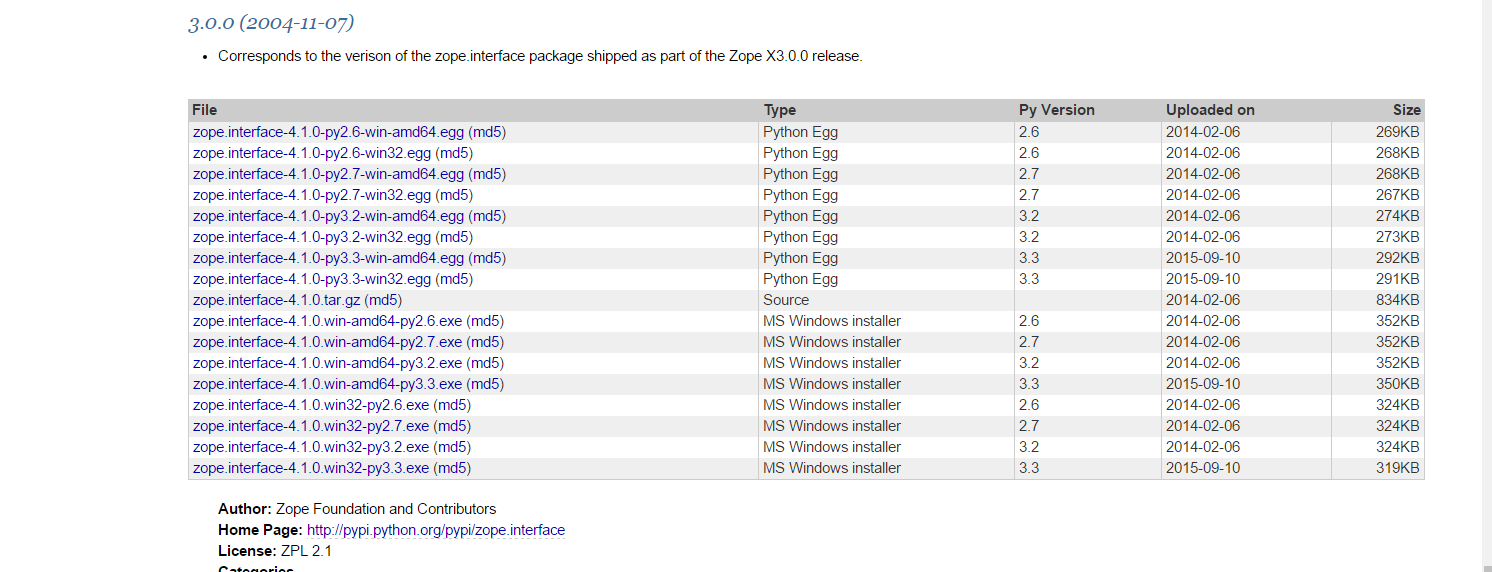Open md5 link for win32-py3.3.exe
The image size is (1492, 572).
452,468
